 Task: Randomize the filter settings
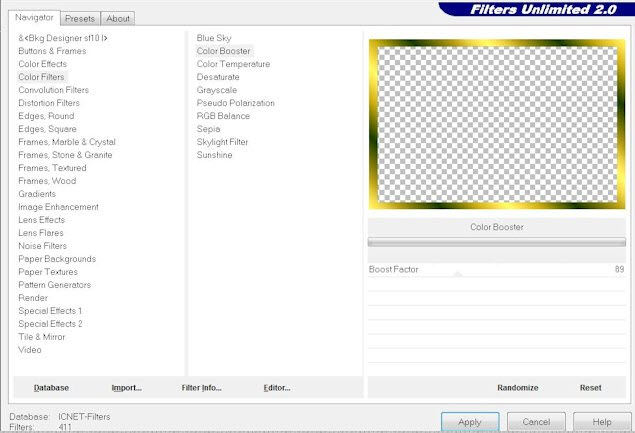(518, 388)
